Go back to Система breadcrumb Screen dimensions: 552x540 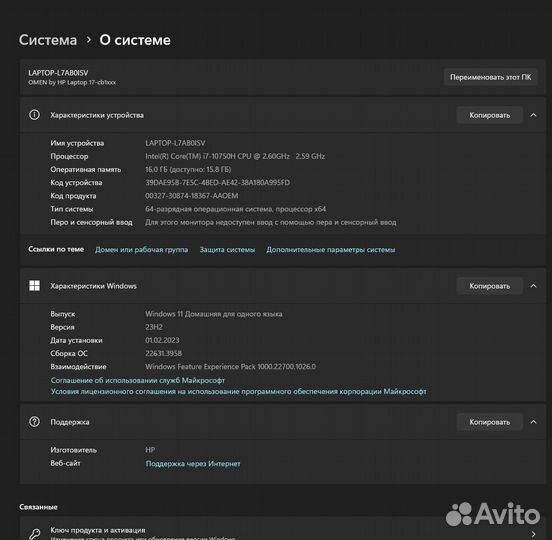tap(48, 40)
